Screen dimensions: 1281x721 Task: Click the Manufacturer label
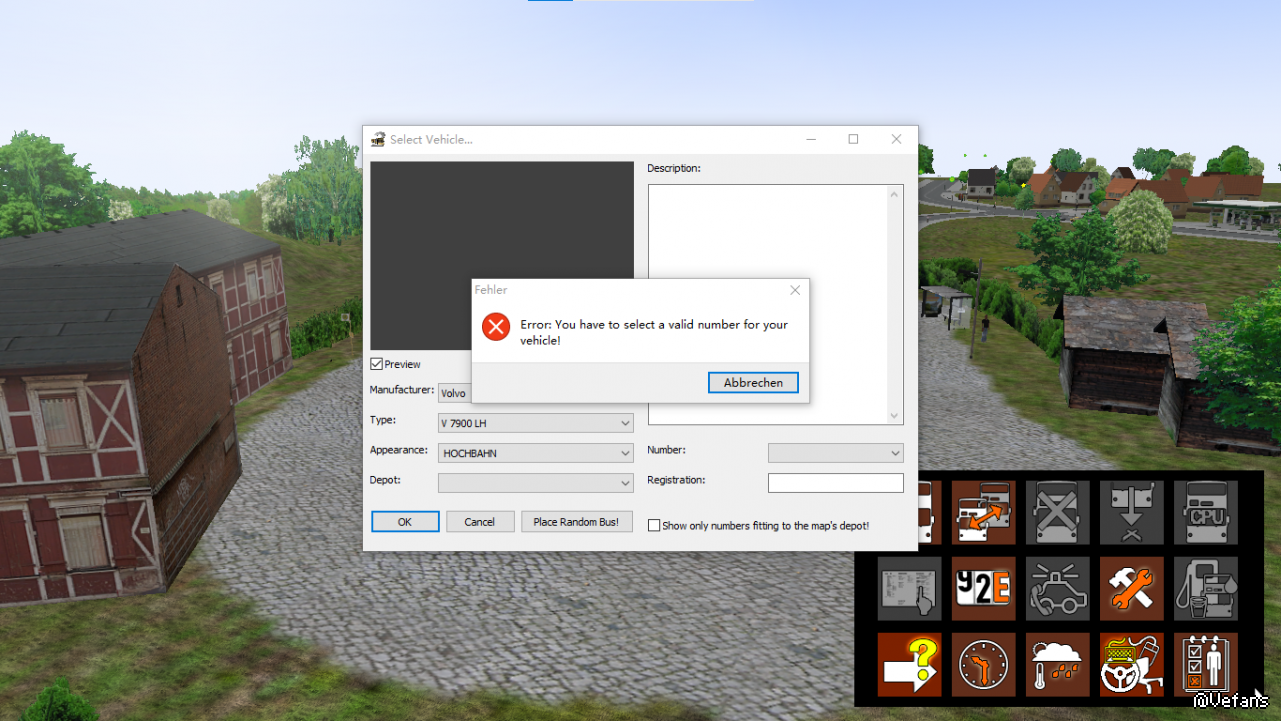click(402, 390)
